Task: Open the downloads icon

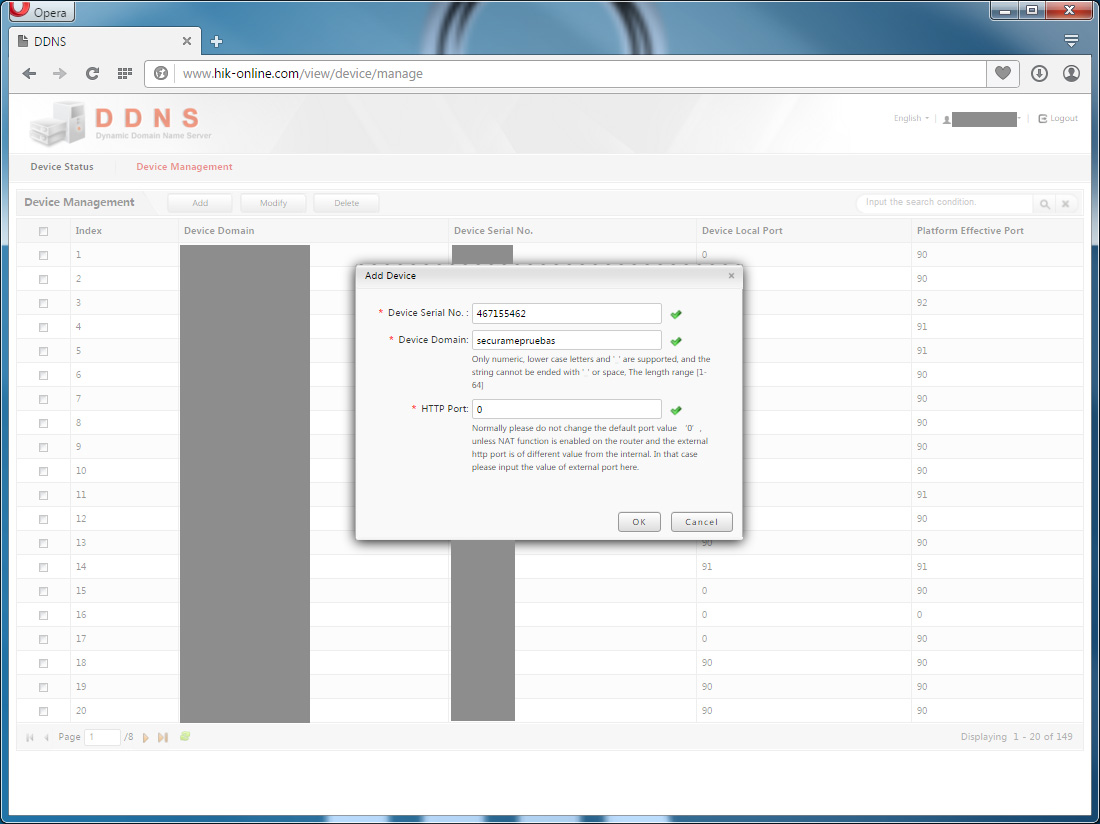Action: 1039,73
